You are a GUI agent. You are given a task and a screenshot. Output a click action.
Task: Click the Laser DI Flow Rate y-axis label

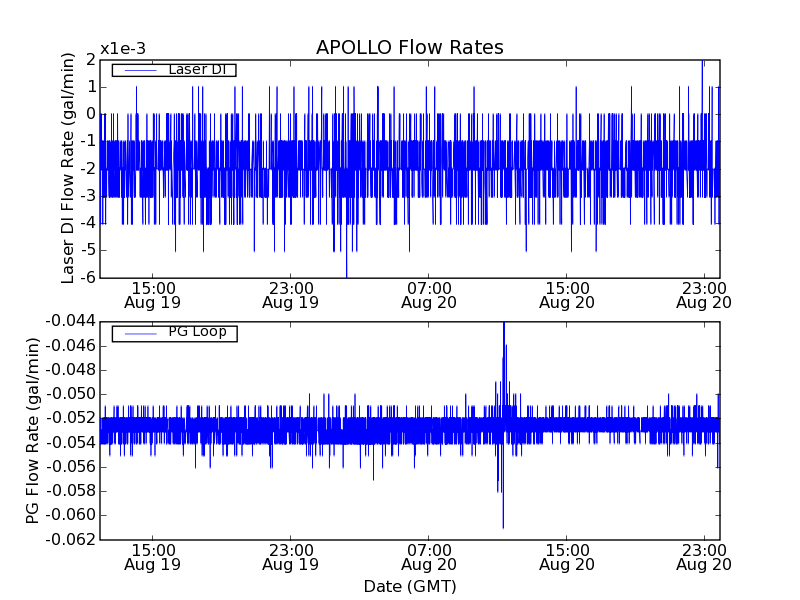click(69, 168)
